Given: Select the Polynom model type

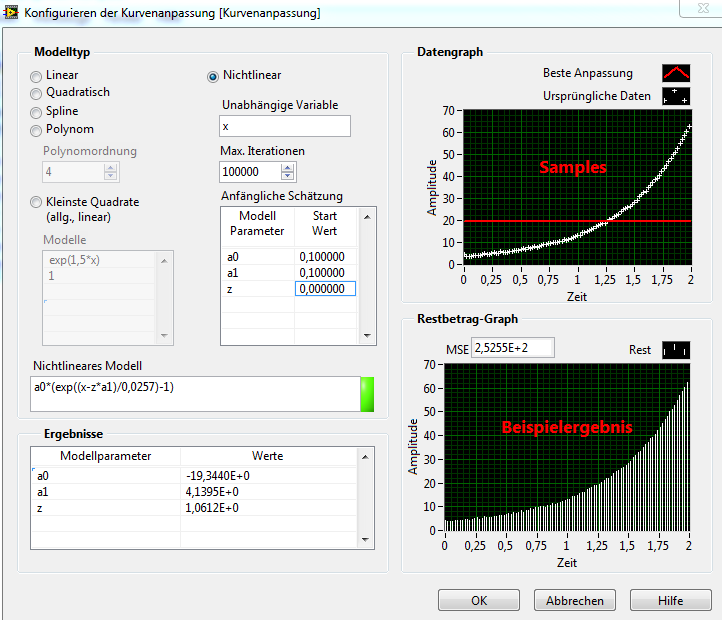Looking at the screenshot, I should [36, 131].
